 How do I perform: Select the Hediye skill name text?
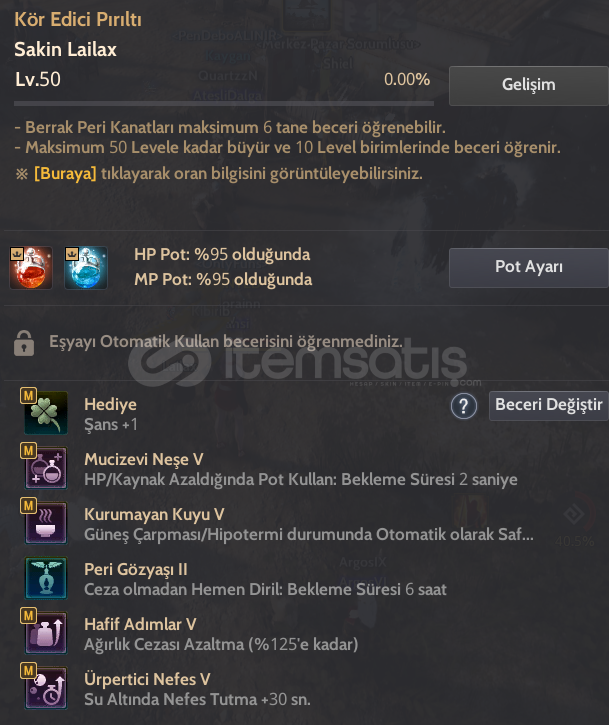111,404
